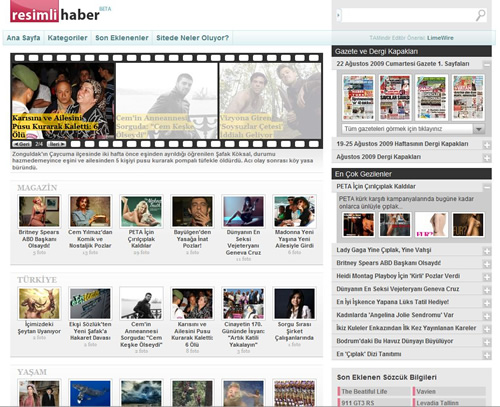Open the Son Eklenenler menu item
This screenshot has height=407, width=500.
click(x=122, y=38)
